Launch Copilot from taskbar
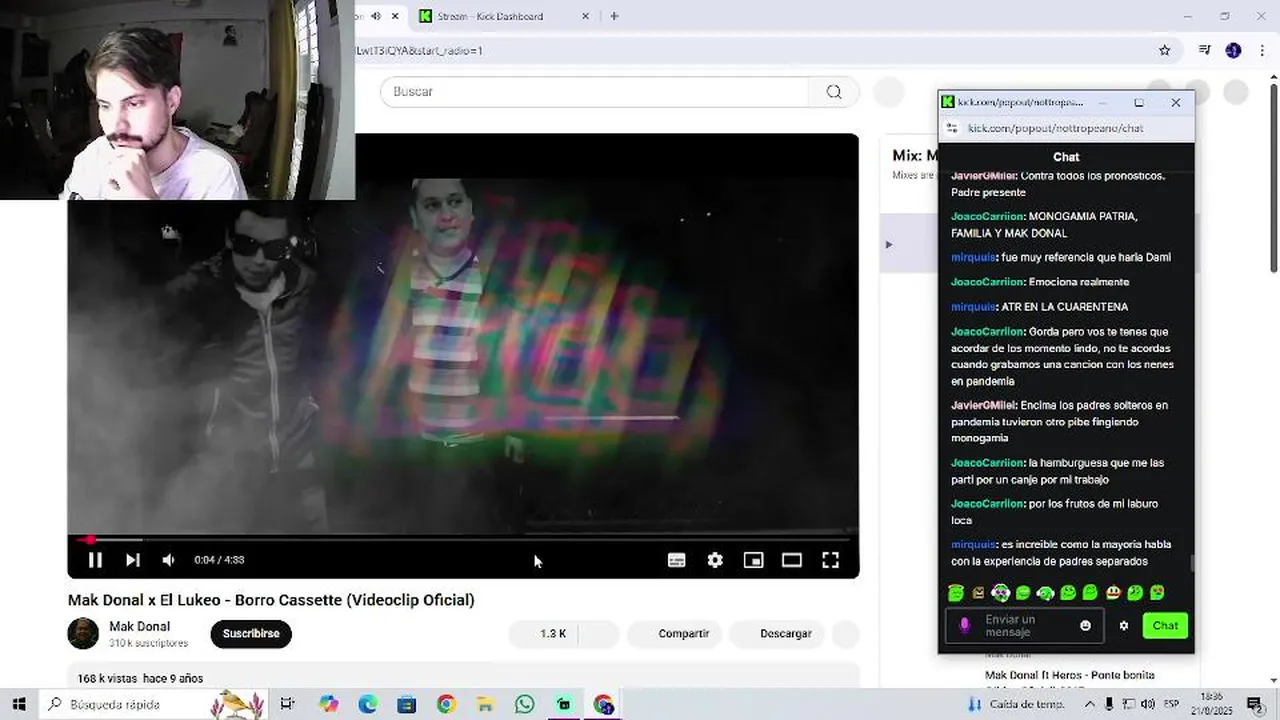The image size is (1280, 720). (x=329, y=704)
